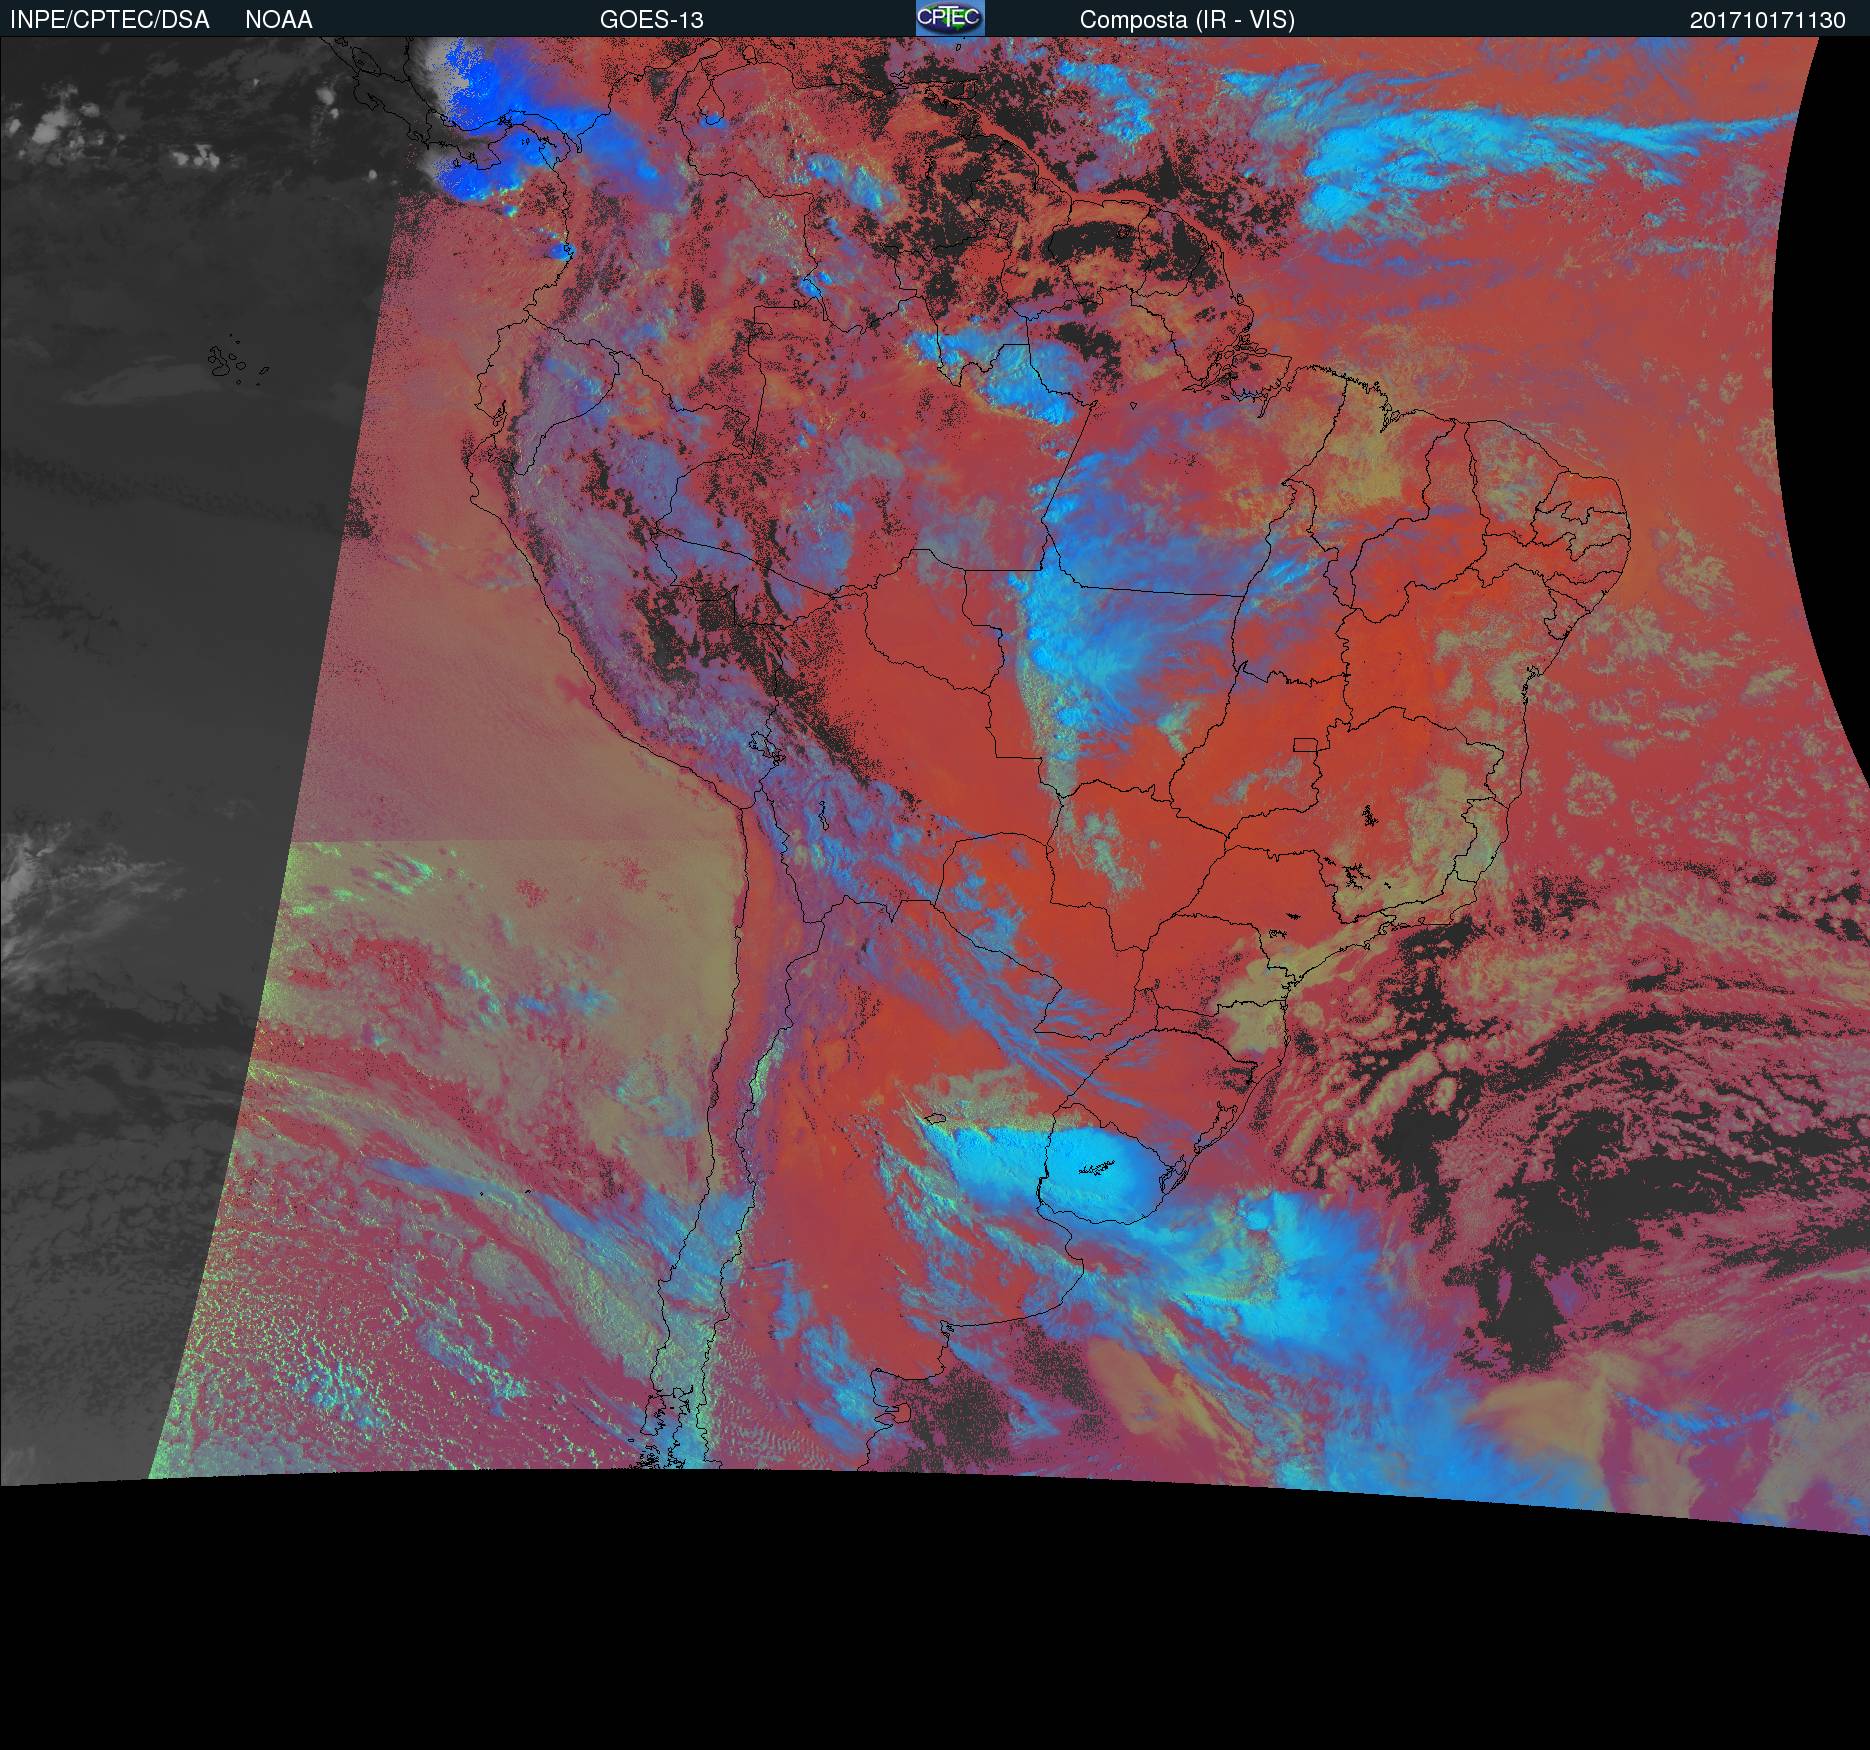This screenshot has width=1870, height=1750.
Task: Click the Composta (IR - VIS) title
Action: pyautogui.click(x=1187, y=20)
